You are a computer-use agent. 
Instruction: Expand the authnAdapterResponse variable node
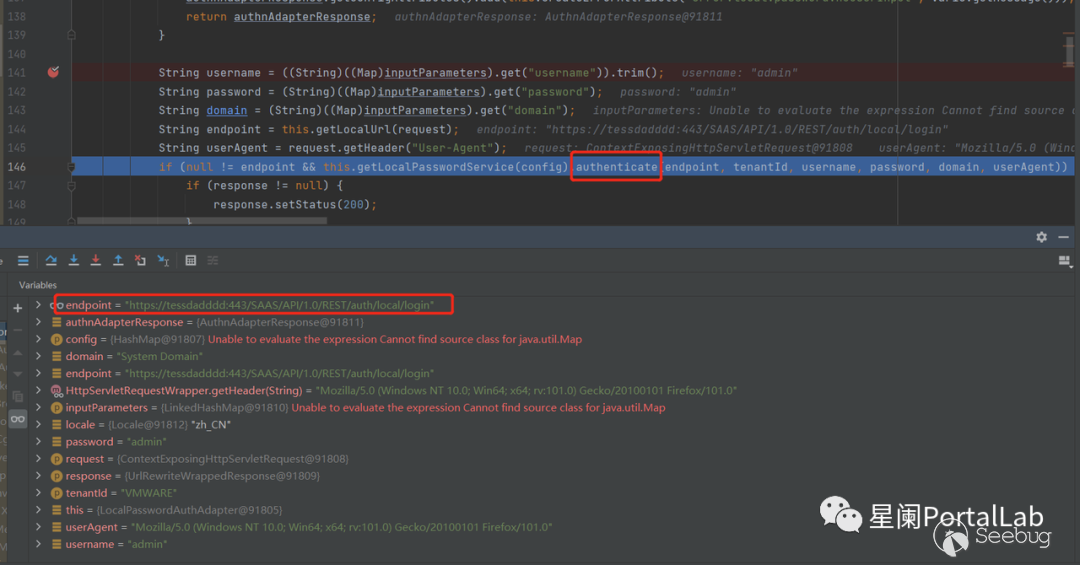tap(39, 322)
